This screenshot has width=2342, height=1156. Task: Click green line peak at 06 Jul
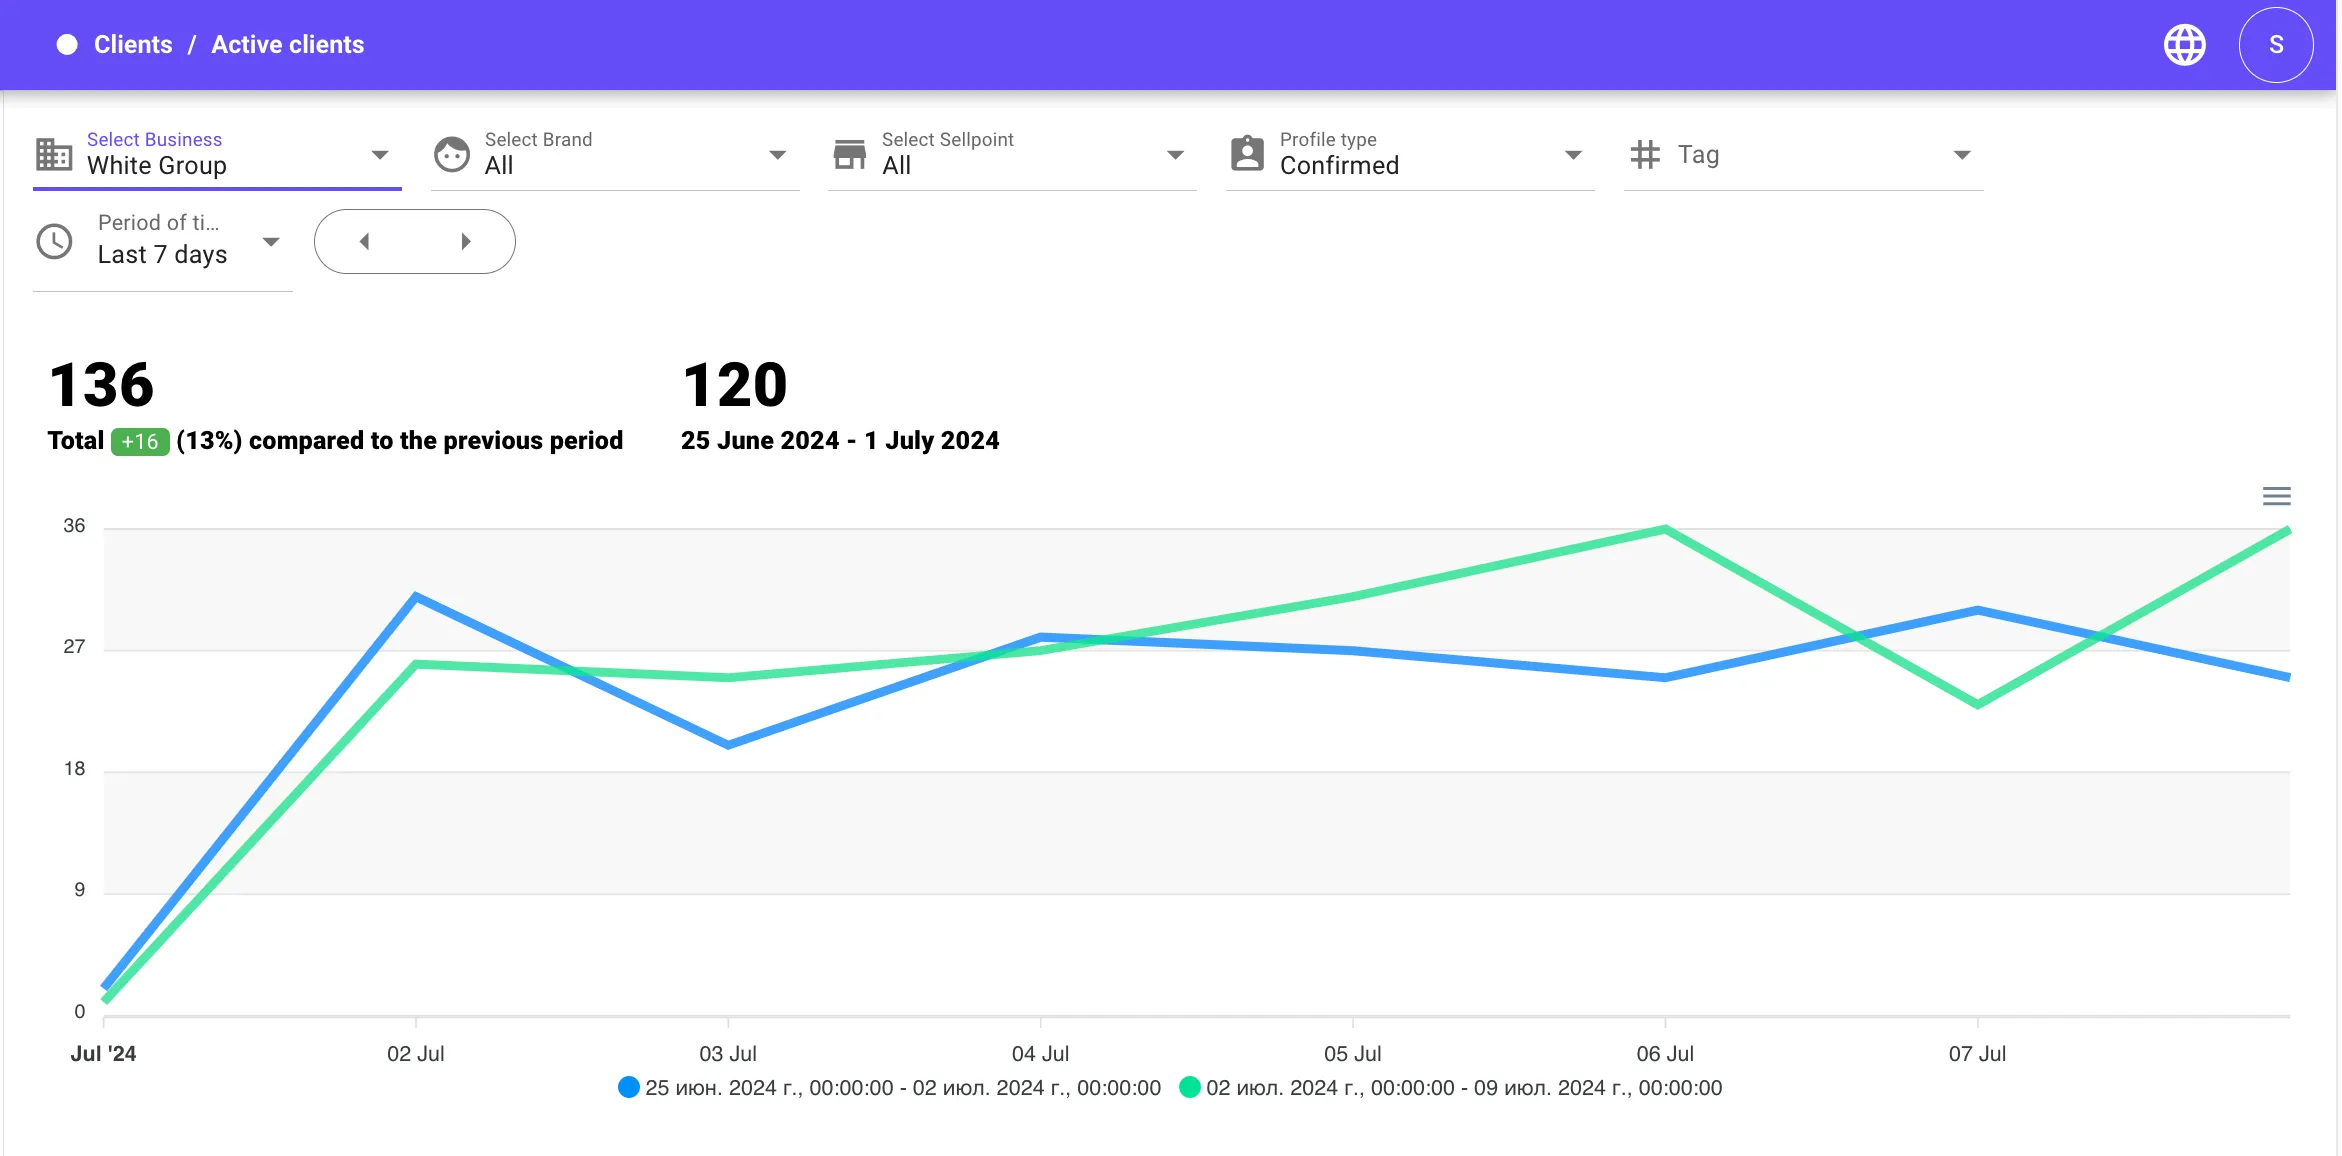point(1665,529)
